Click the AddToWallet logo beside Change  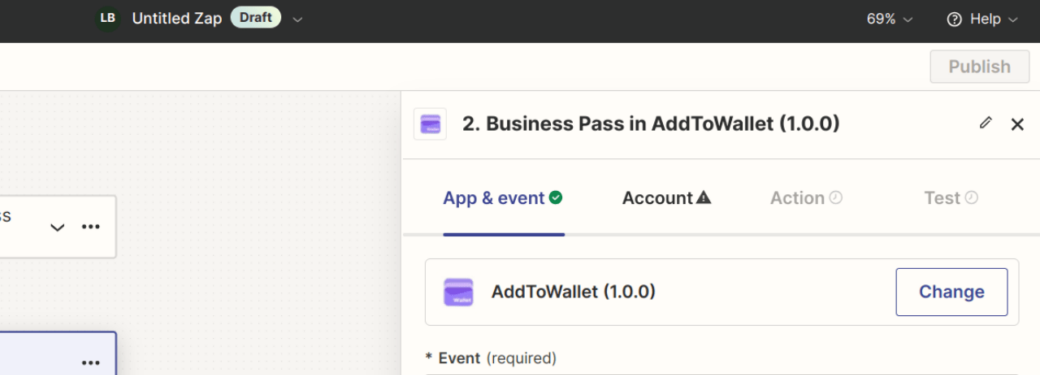[458, 292]
